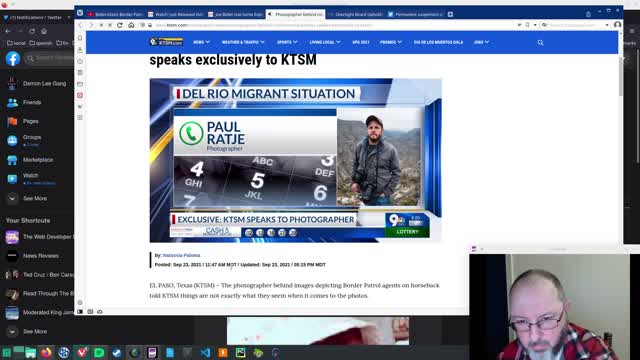Viewport: 640px width, 360px height.
Task: Expand the SPORTS dropdown menu
Action: (x=287, y=42)
